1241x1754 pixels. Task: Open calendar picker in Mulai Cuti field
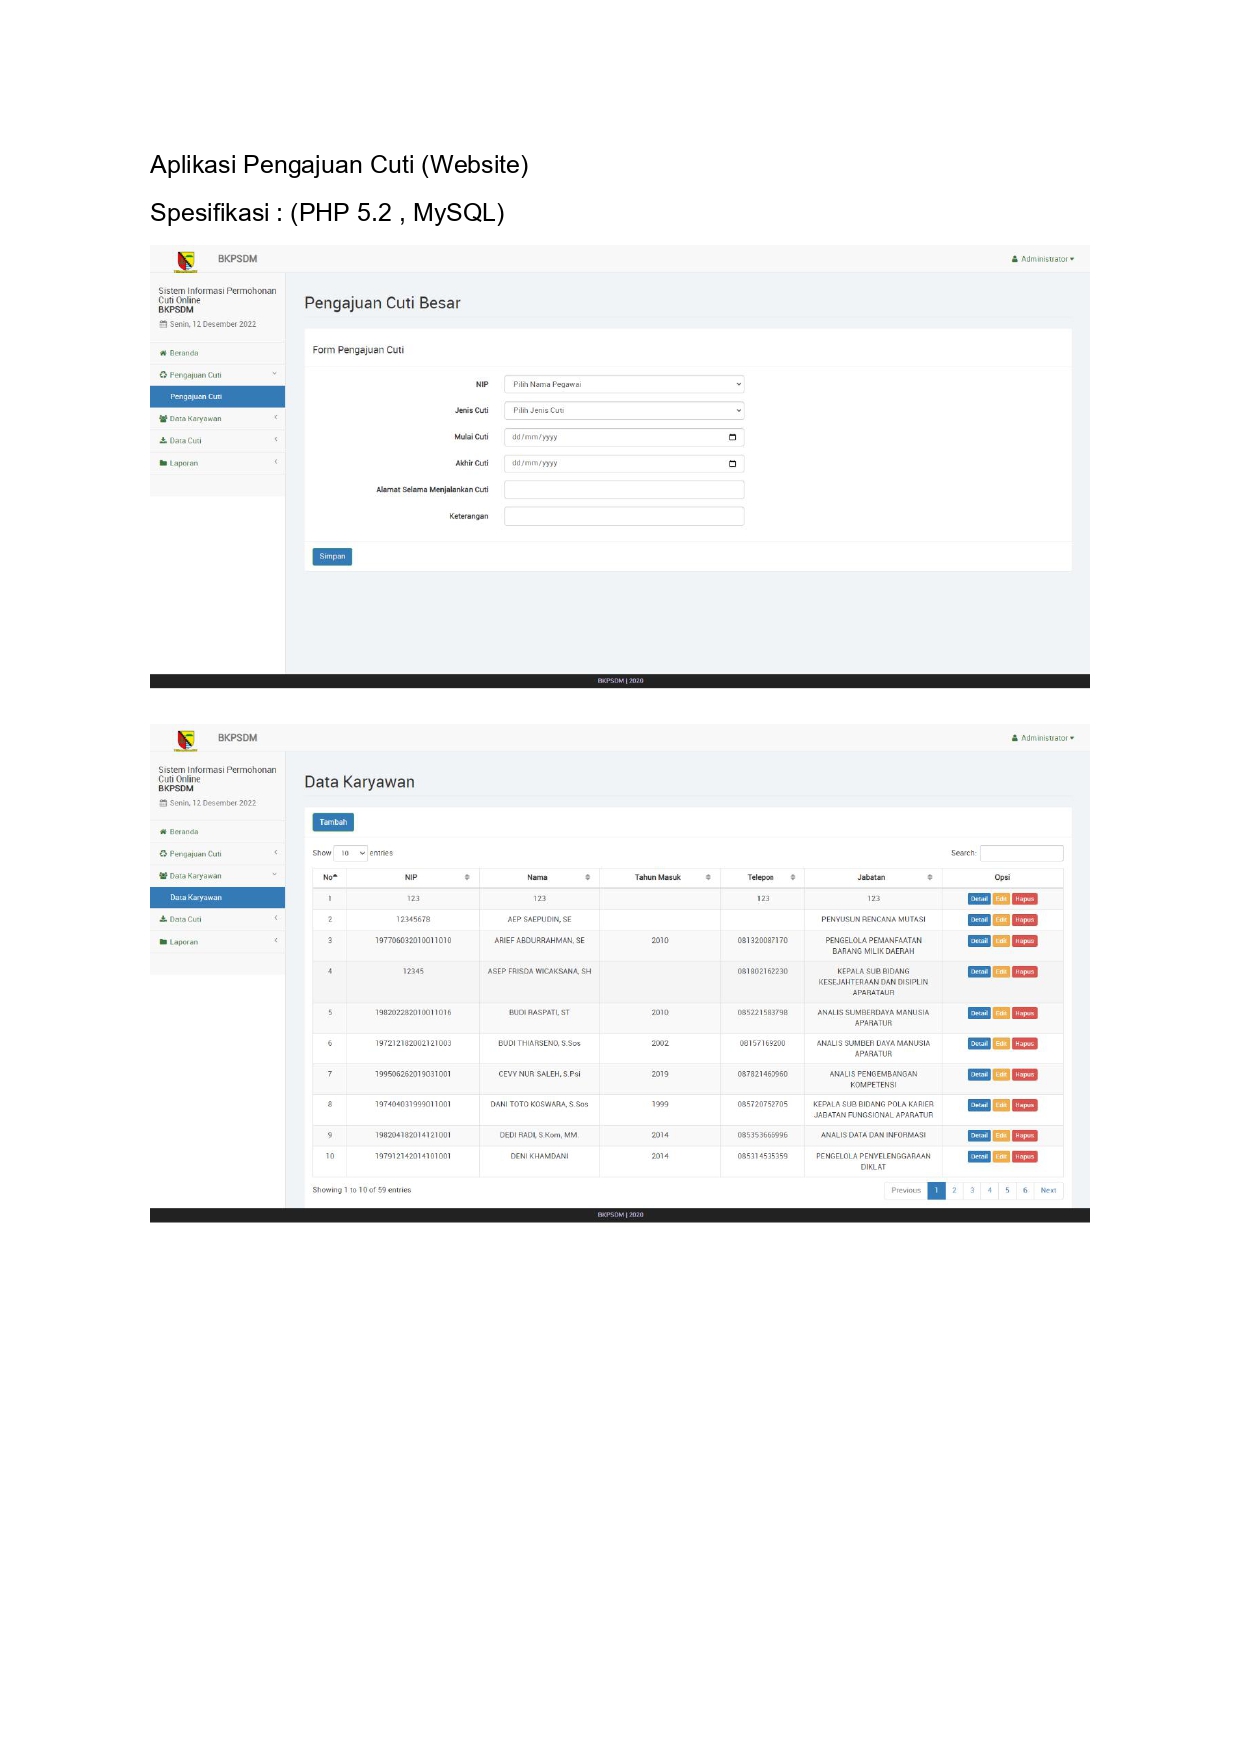click(732, 437)
